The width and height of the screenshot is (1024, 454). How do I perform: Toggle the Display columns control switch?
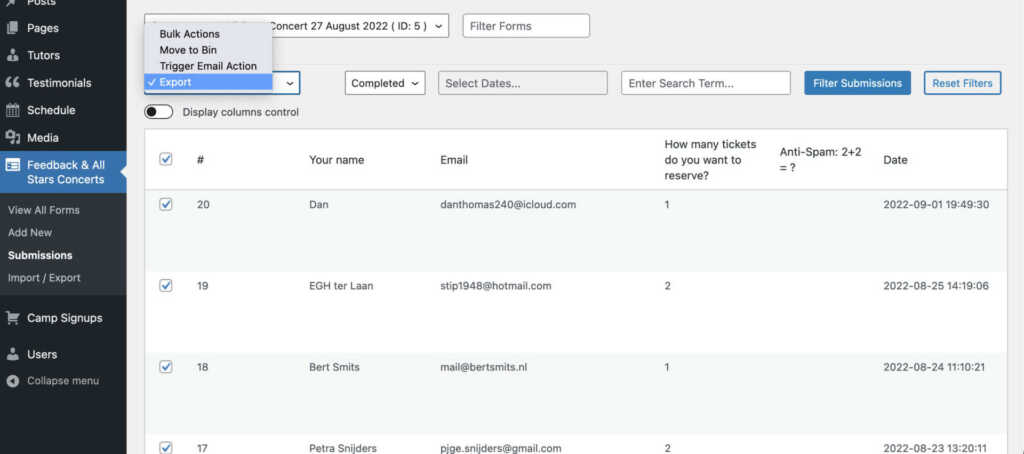pyautogui.click(x=159, y=112)
